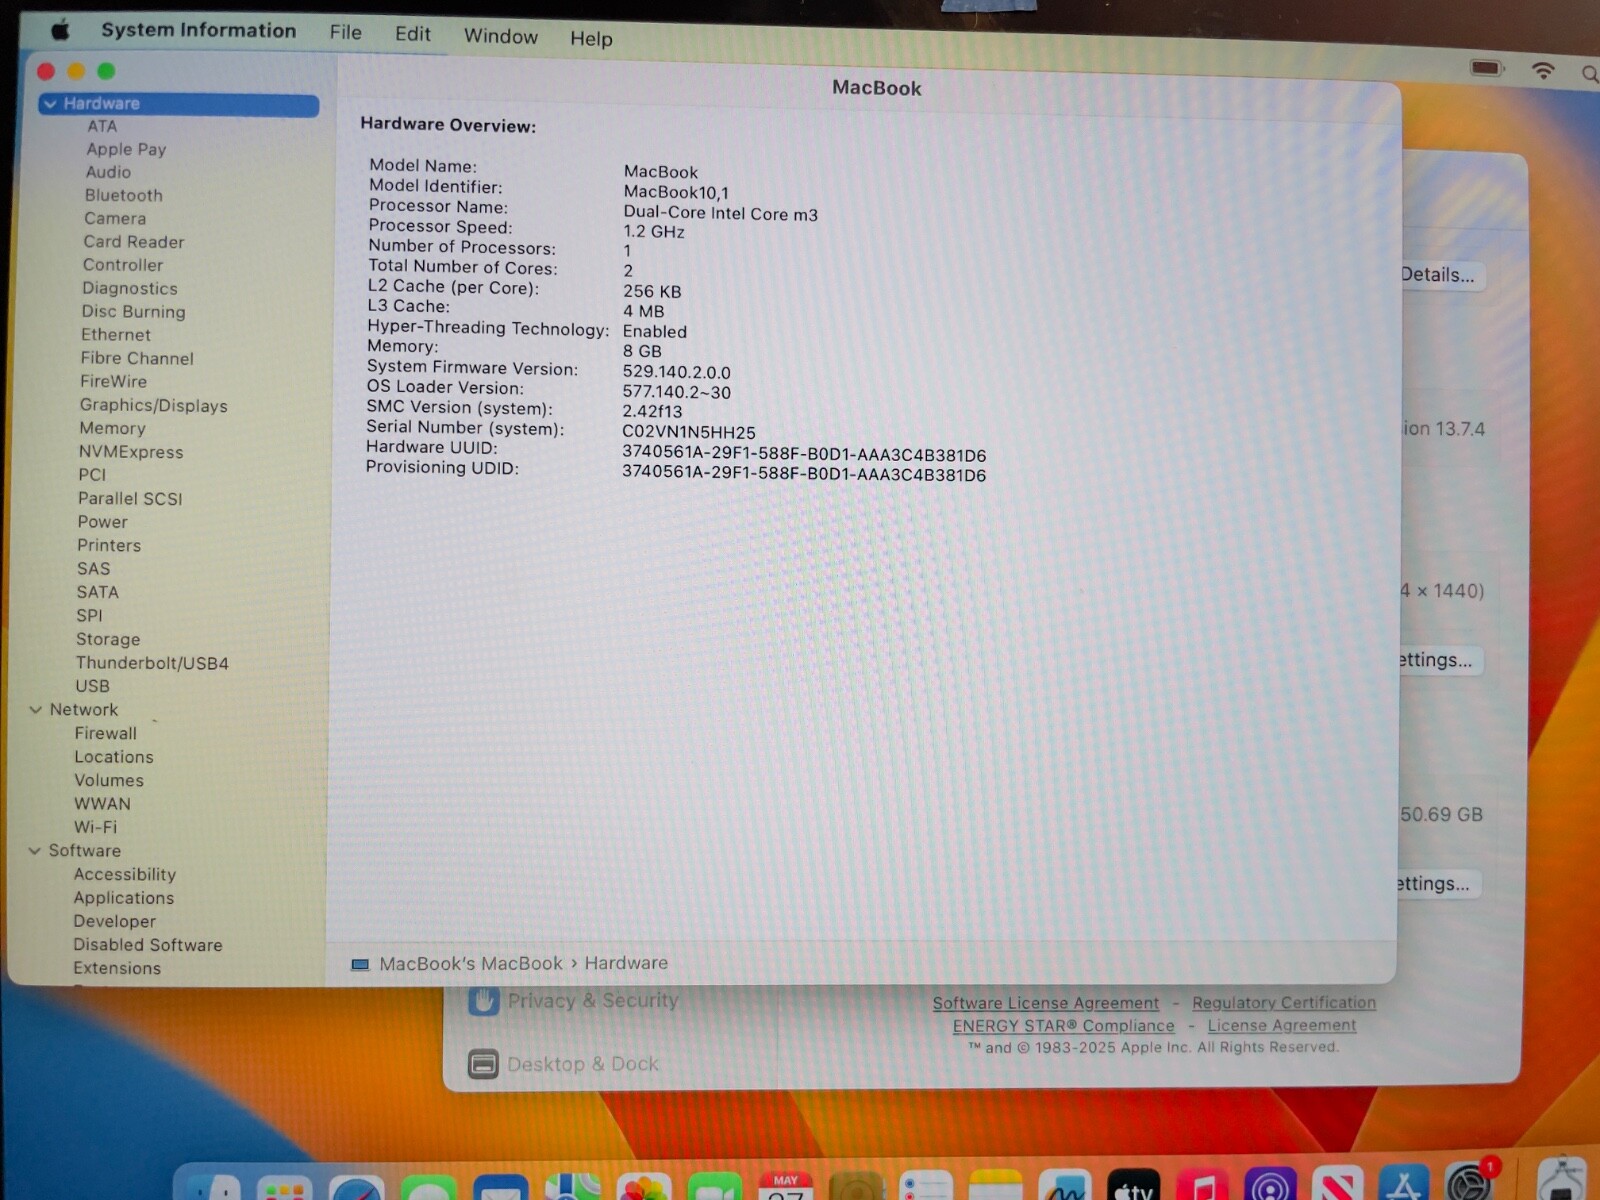
Task: Select Card Reader in the sidebar
Action: tap(134, 242)
